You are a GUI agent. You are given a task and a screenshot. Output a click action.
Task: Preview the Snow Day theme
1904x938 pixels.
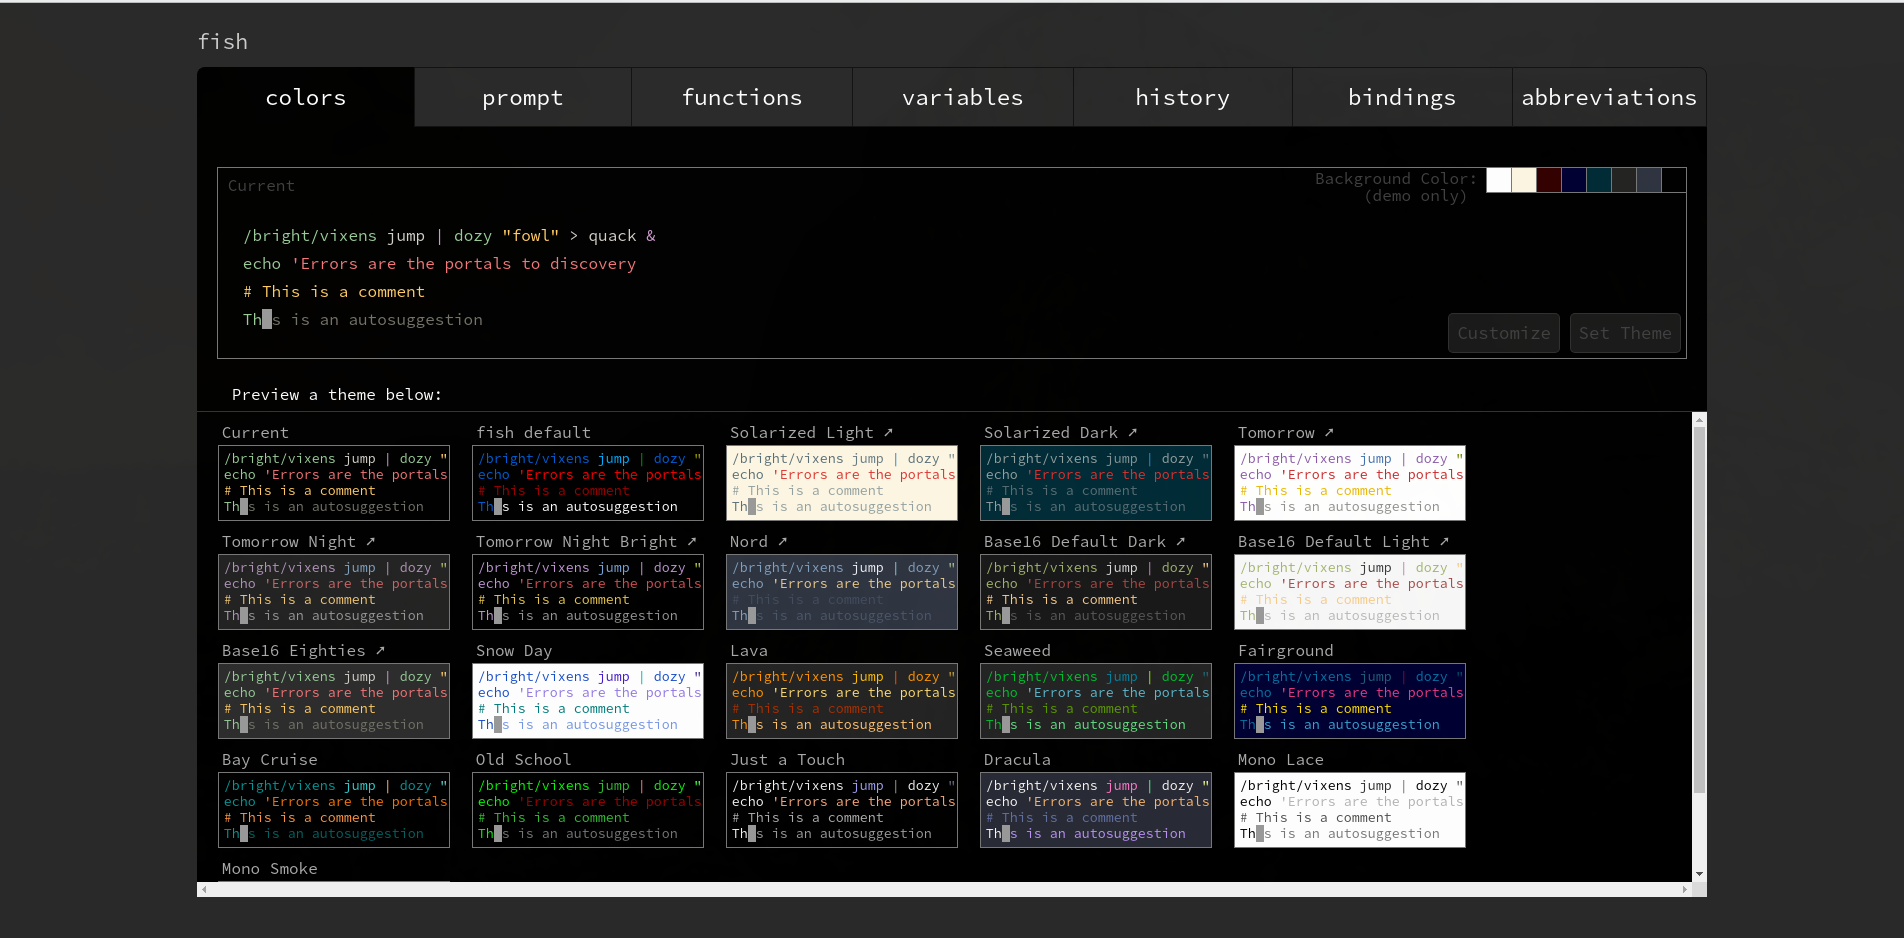click(588, 701)
